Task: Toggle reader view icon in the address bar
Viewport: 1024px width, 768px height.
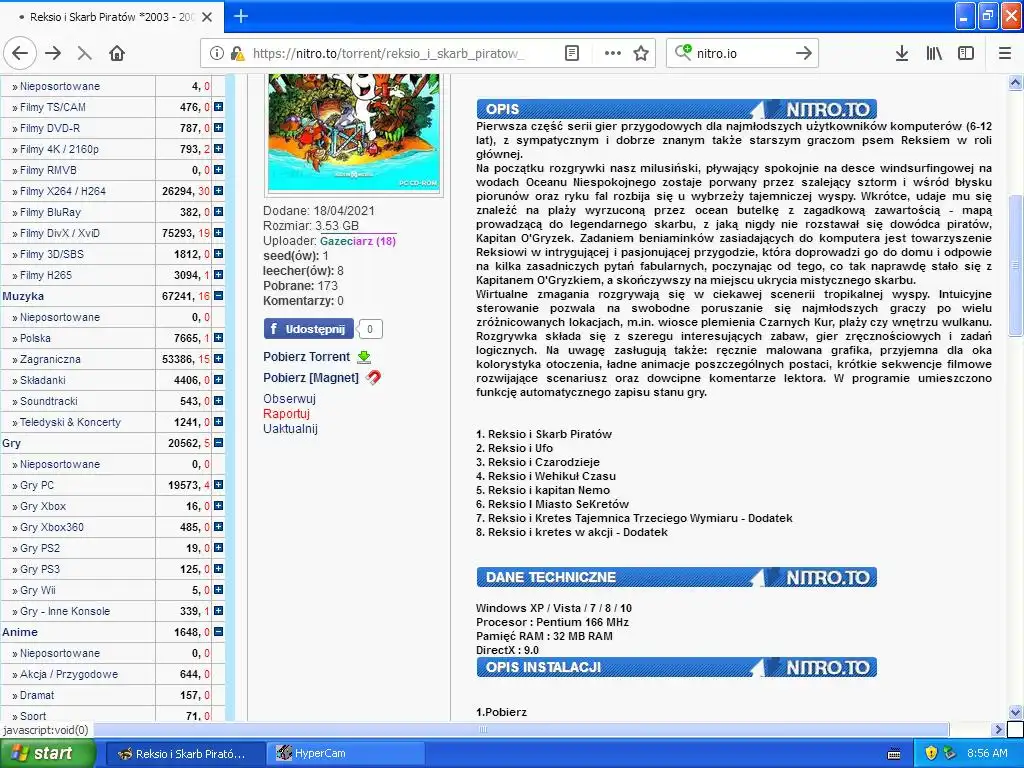Action: click(572, 54)
